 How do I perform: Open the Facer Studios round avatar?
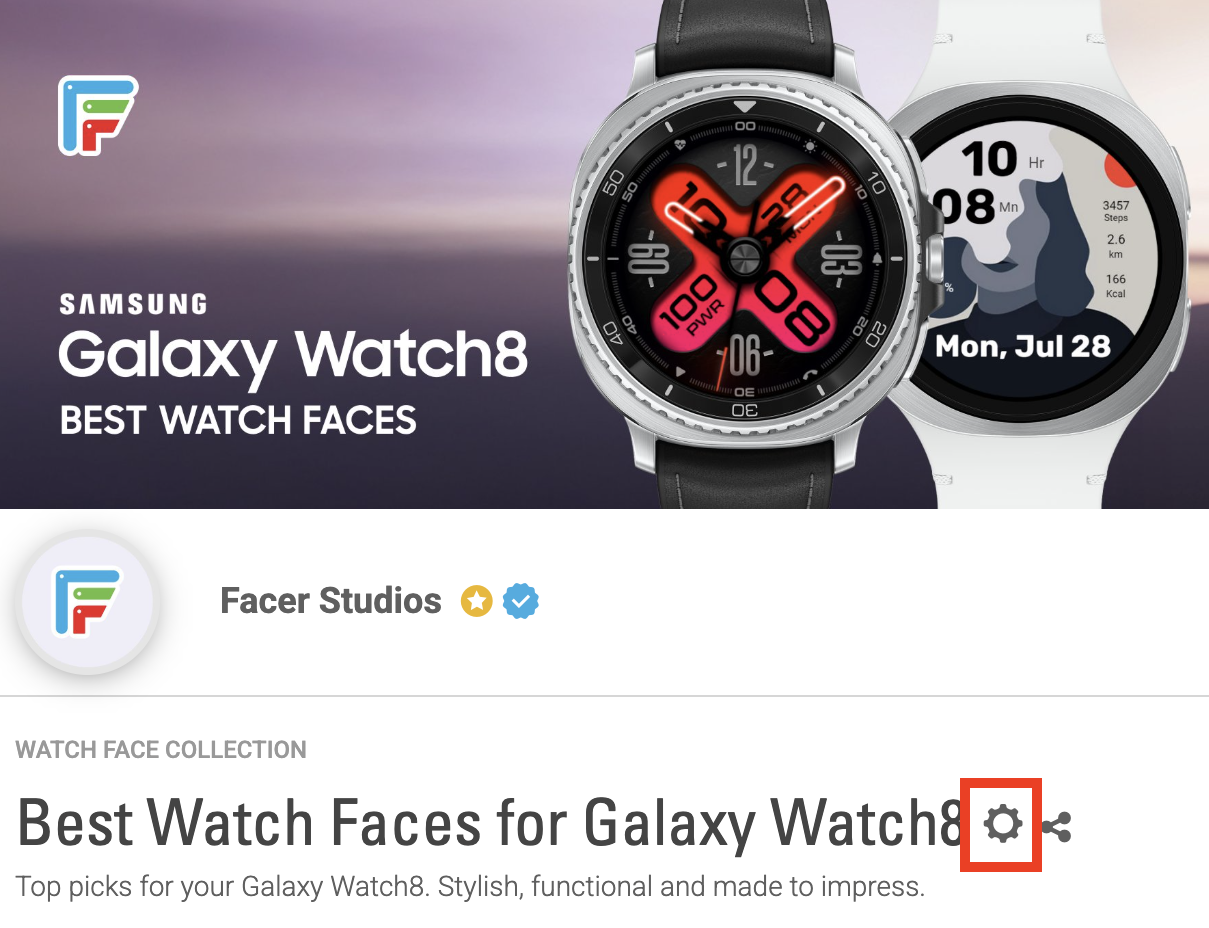87,603
